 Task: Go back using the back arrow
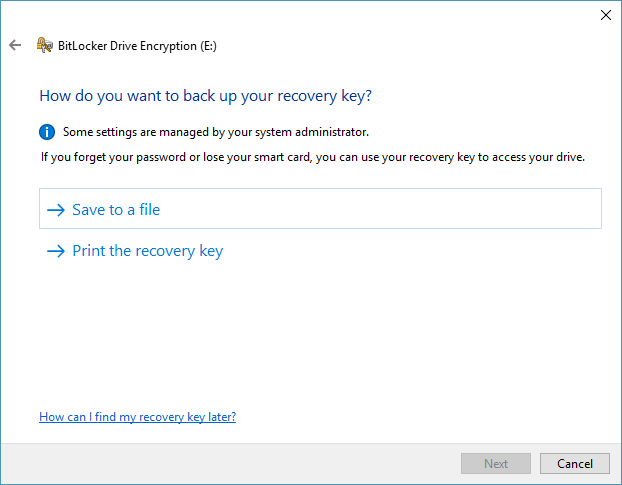click(15, 45)
